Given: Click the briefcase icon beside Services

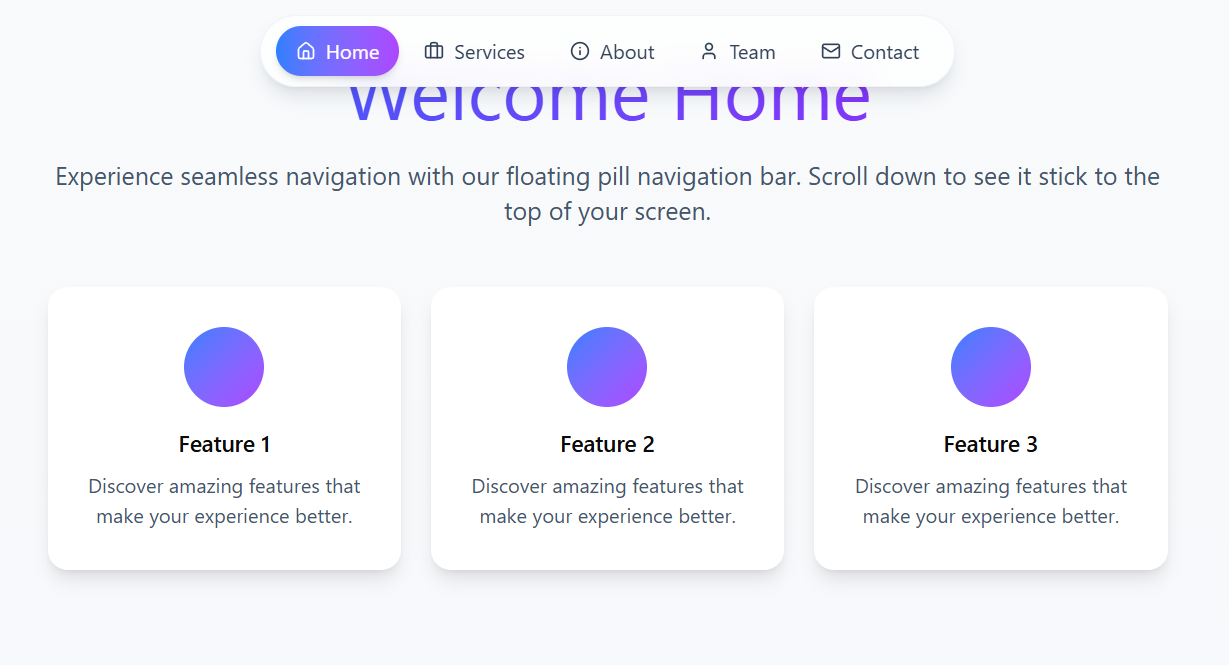Looking at the screenshot, I should (x=434, y=51).
